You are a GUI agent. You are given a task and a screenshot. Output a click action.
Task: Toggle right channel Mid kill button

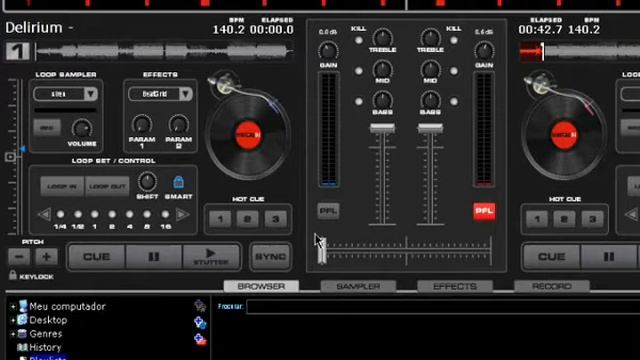[453, 71]
